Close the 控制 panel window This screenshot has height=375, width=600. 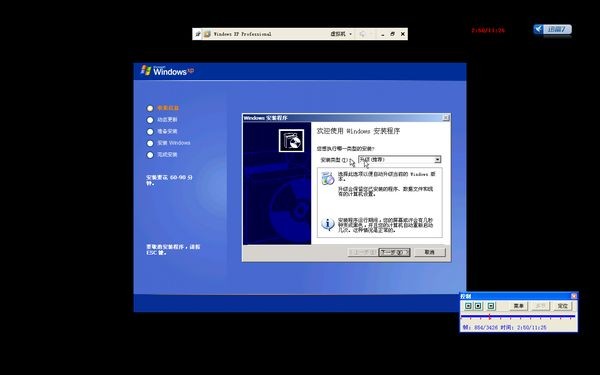pyautogui.click(x=574, y=296)
